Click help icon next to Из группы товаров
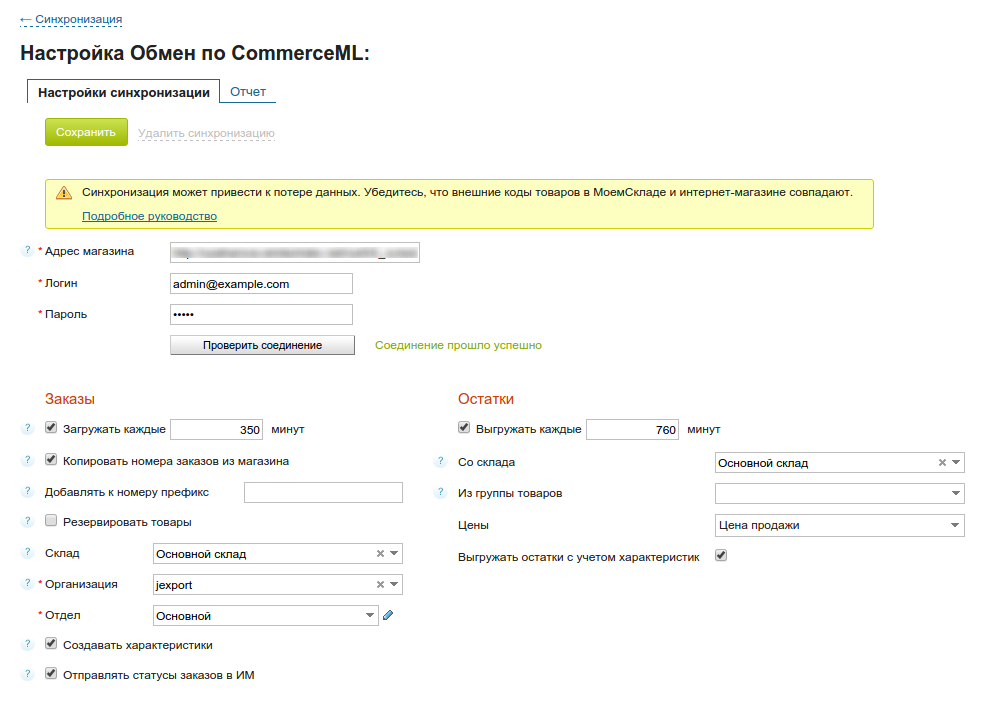Viewport: 988px width, 703px height. (440, 493)
